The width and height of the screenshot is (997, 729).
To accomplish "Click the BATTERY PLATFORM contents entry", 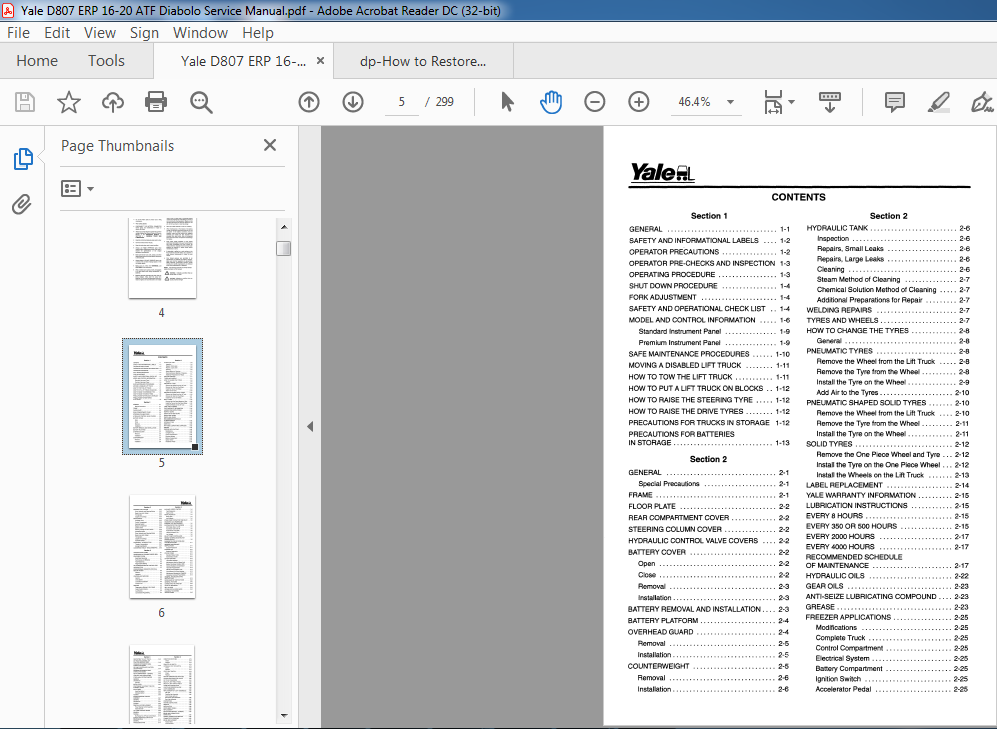I will pos(708,621).
